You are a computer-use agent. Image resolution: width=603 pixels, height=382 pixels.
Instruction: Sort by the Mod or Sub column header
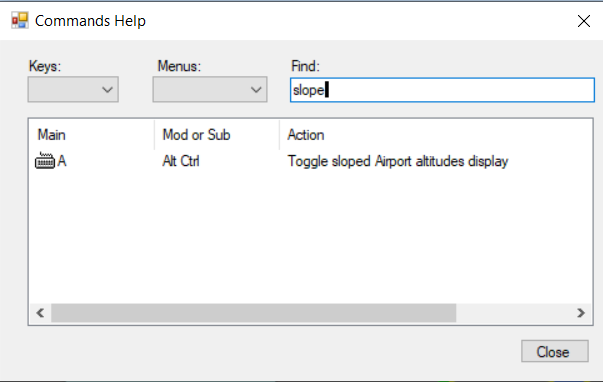click(x=217, y=135)
